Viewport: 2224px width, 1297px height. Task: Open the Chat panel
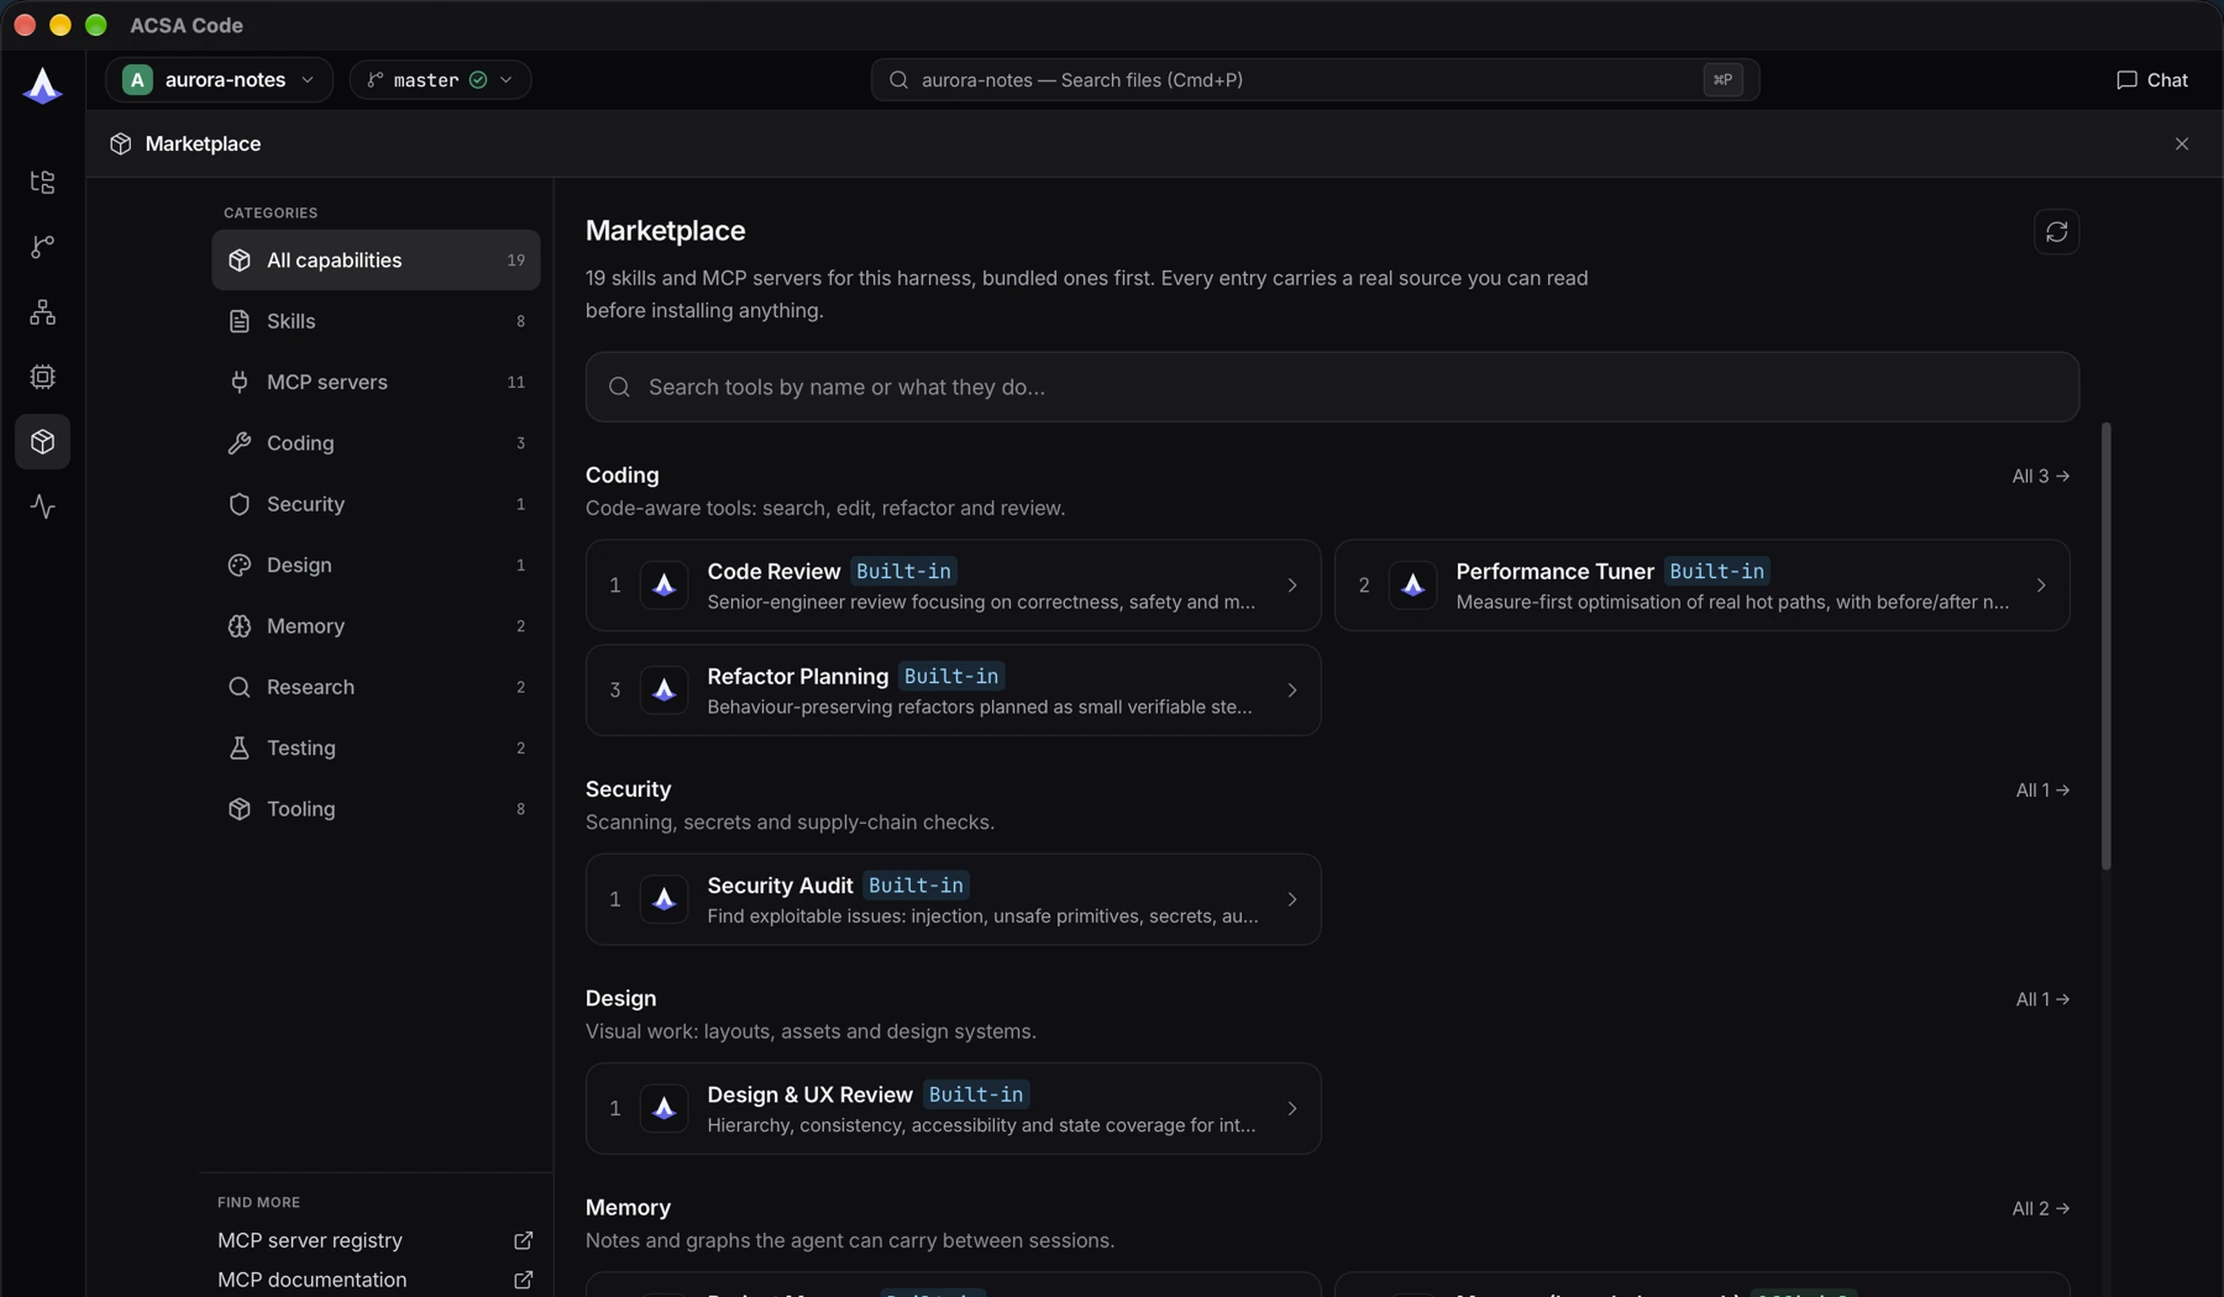coord(2152,80)
